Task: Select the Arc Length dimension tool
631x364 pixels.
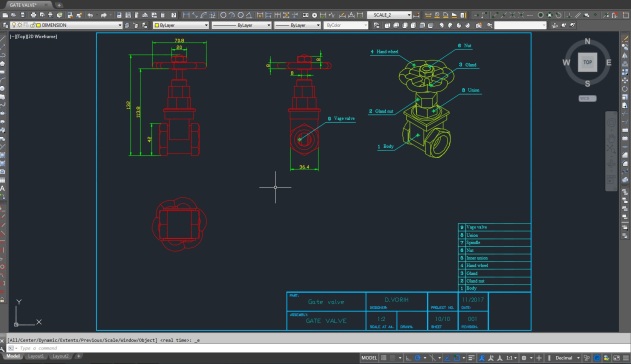Action: 204,15
